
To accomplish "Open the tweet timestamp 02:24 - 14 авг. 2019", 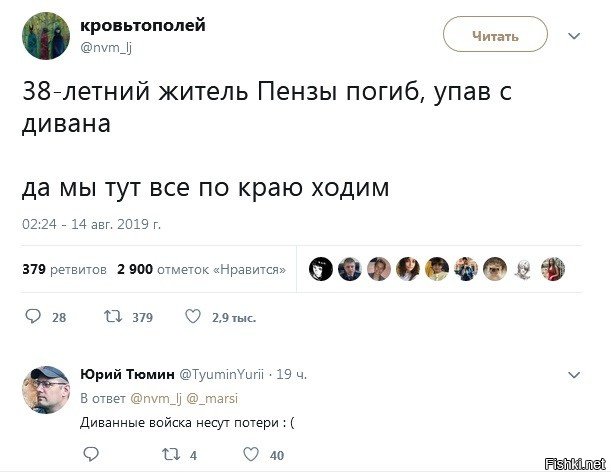I will (x=91, y=223).
